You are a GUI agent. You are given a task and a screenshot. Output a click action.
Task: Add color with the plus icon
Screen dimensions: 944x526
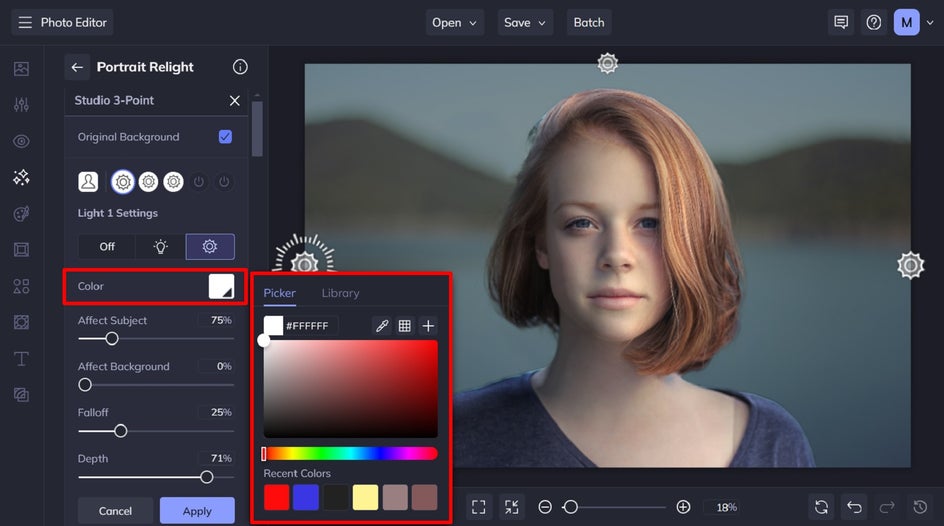[x=428, y=326]
